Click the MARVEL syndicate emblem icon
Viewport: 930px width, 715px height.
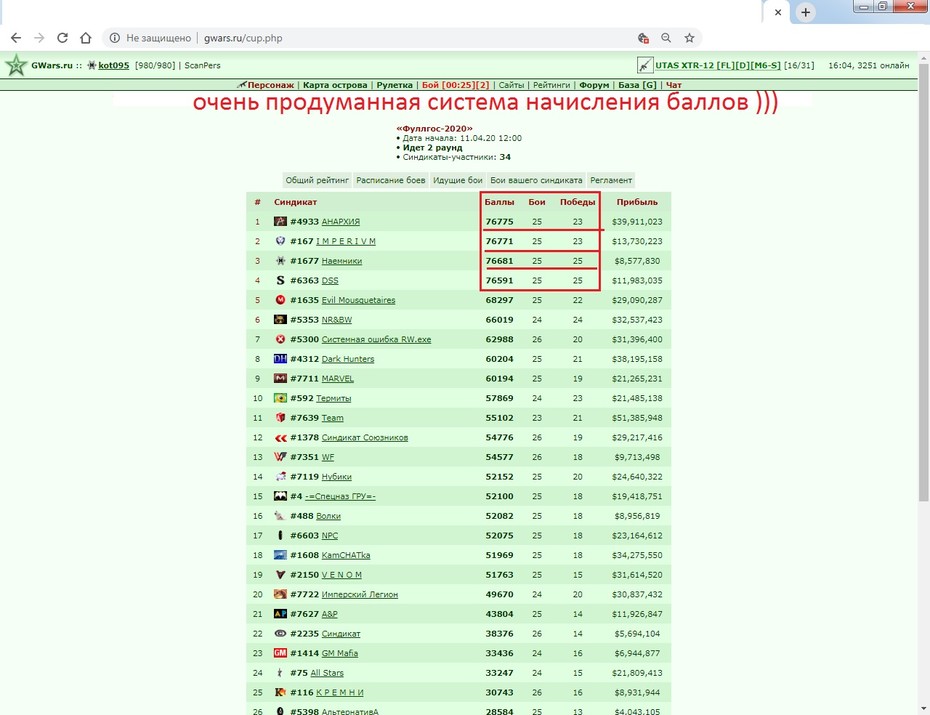pyautogui.click(x=280, y=378)
